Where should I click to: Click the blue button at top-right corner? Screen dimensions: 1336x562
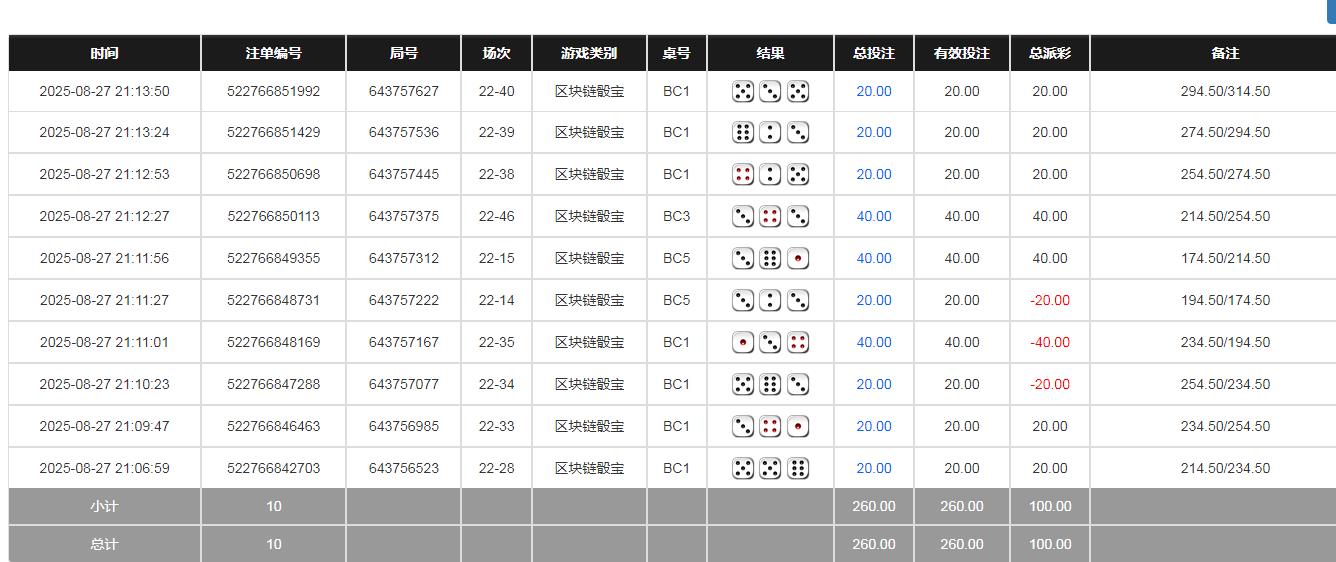1331,10
